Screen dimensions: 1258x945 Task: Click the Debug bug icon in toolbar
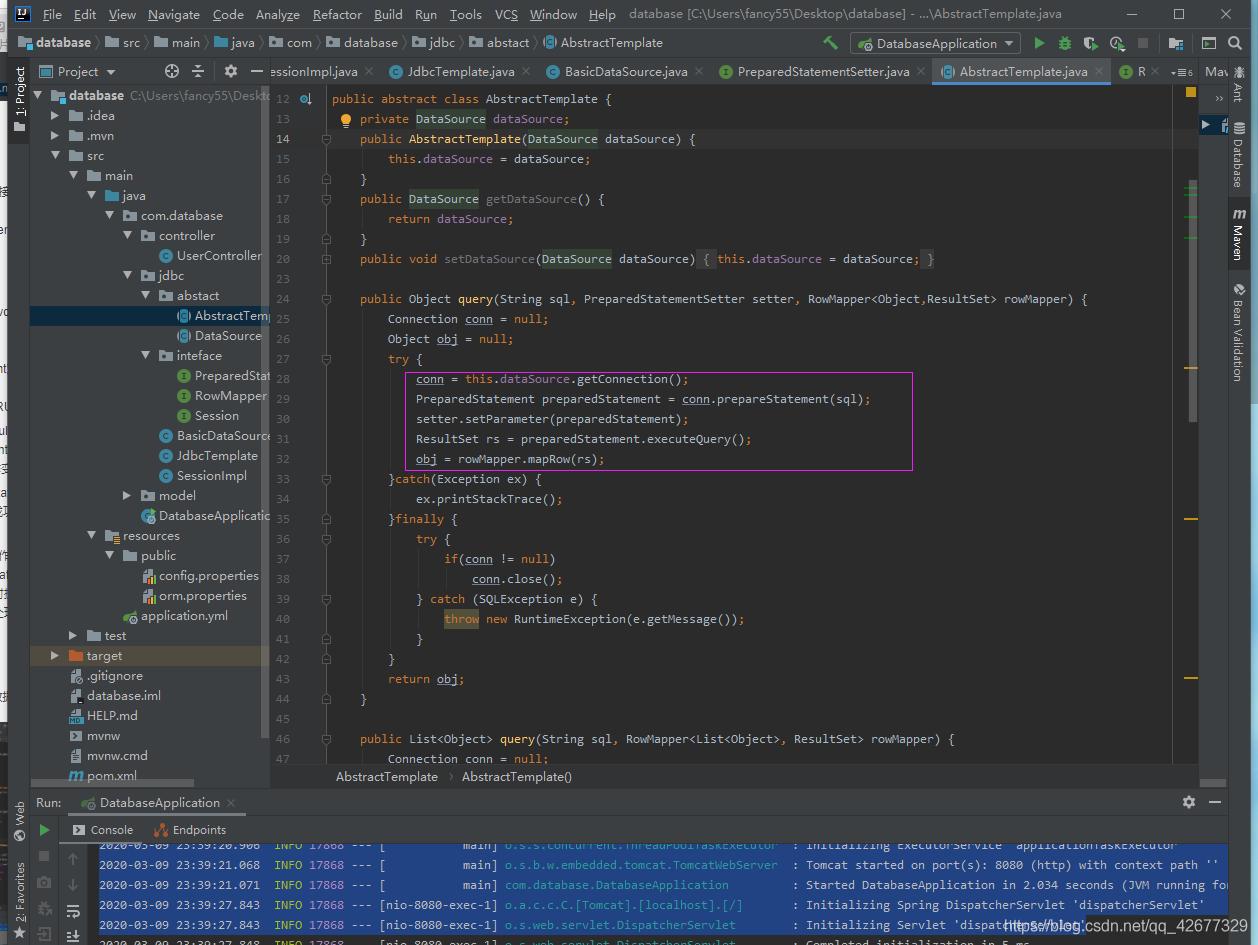pyautogui.click(x=1065, y=43)
